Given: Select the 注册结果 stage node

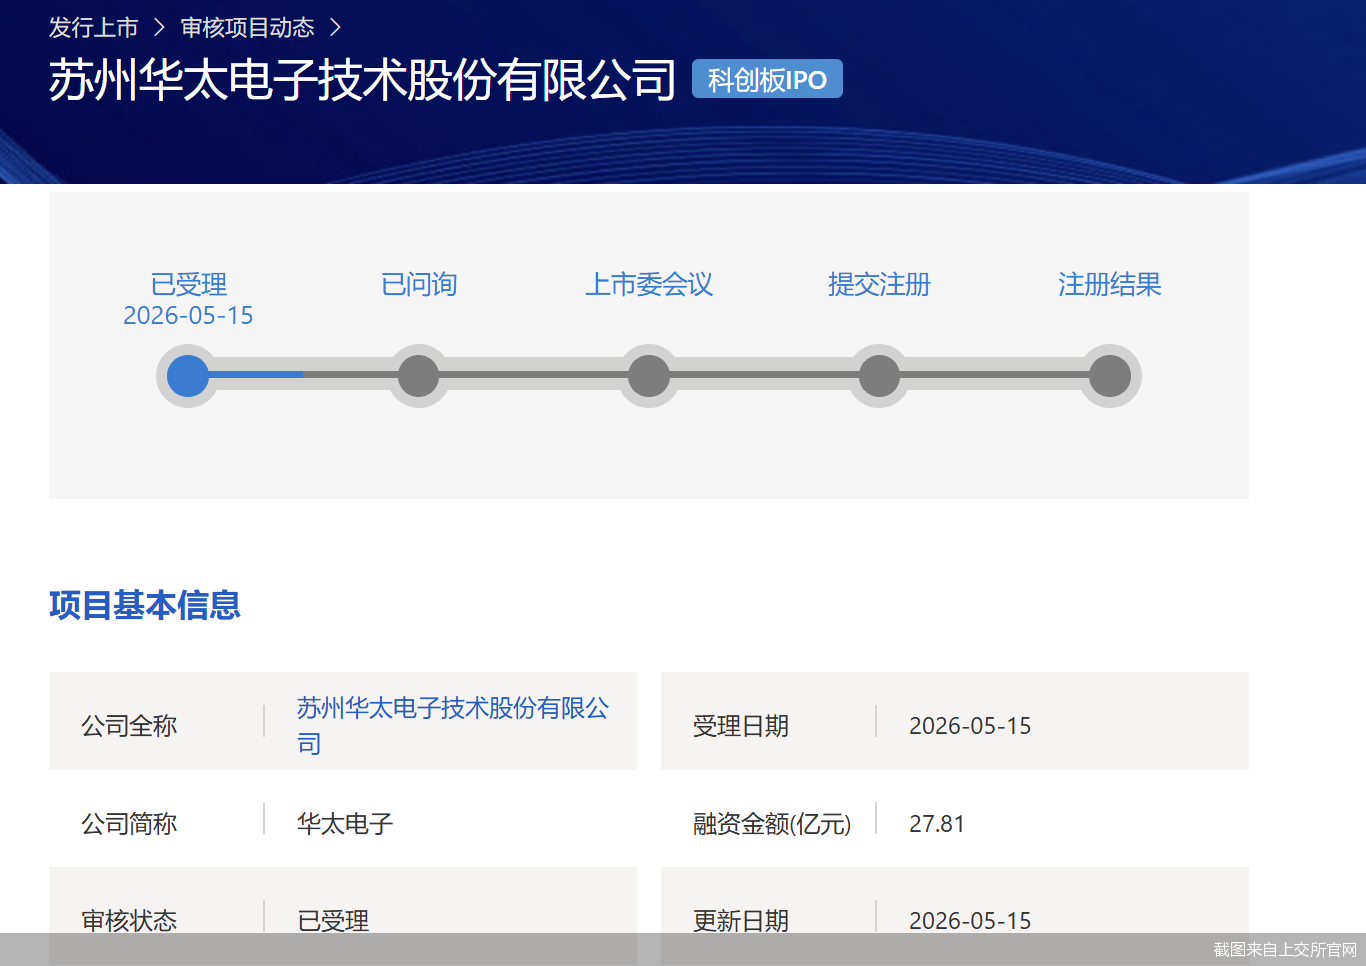Looking at the screenshot, I should click(1110, 376).
